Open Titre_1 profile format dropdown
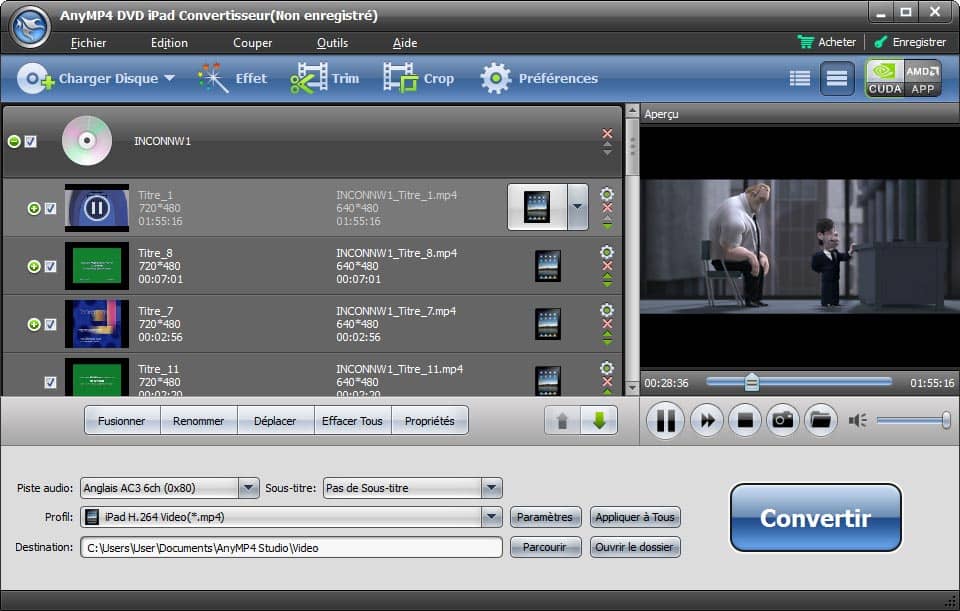960x611 pixels. pos(577,207)
